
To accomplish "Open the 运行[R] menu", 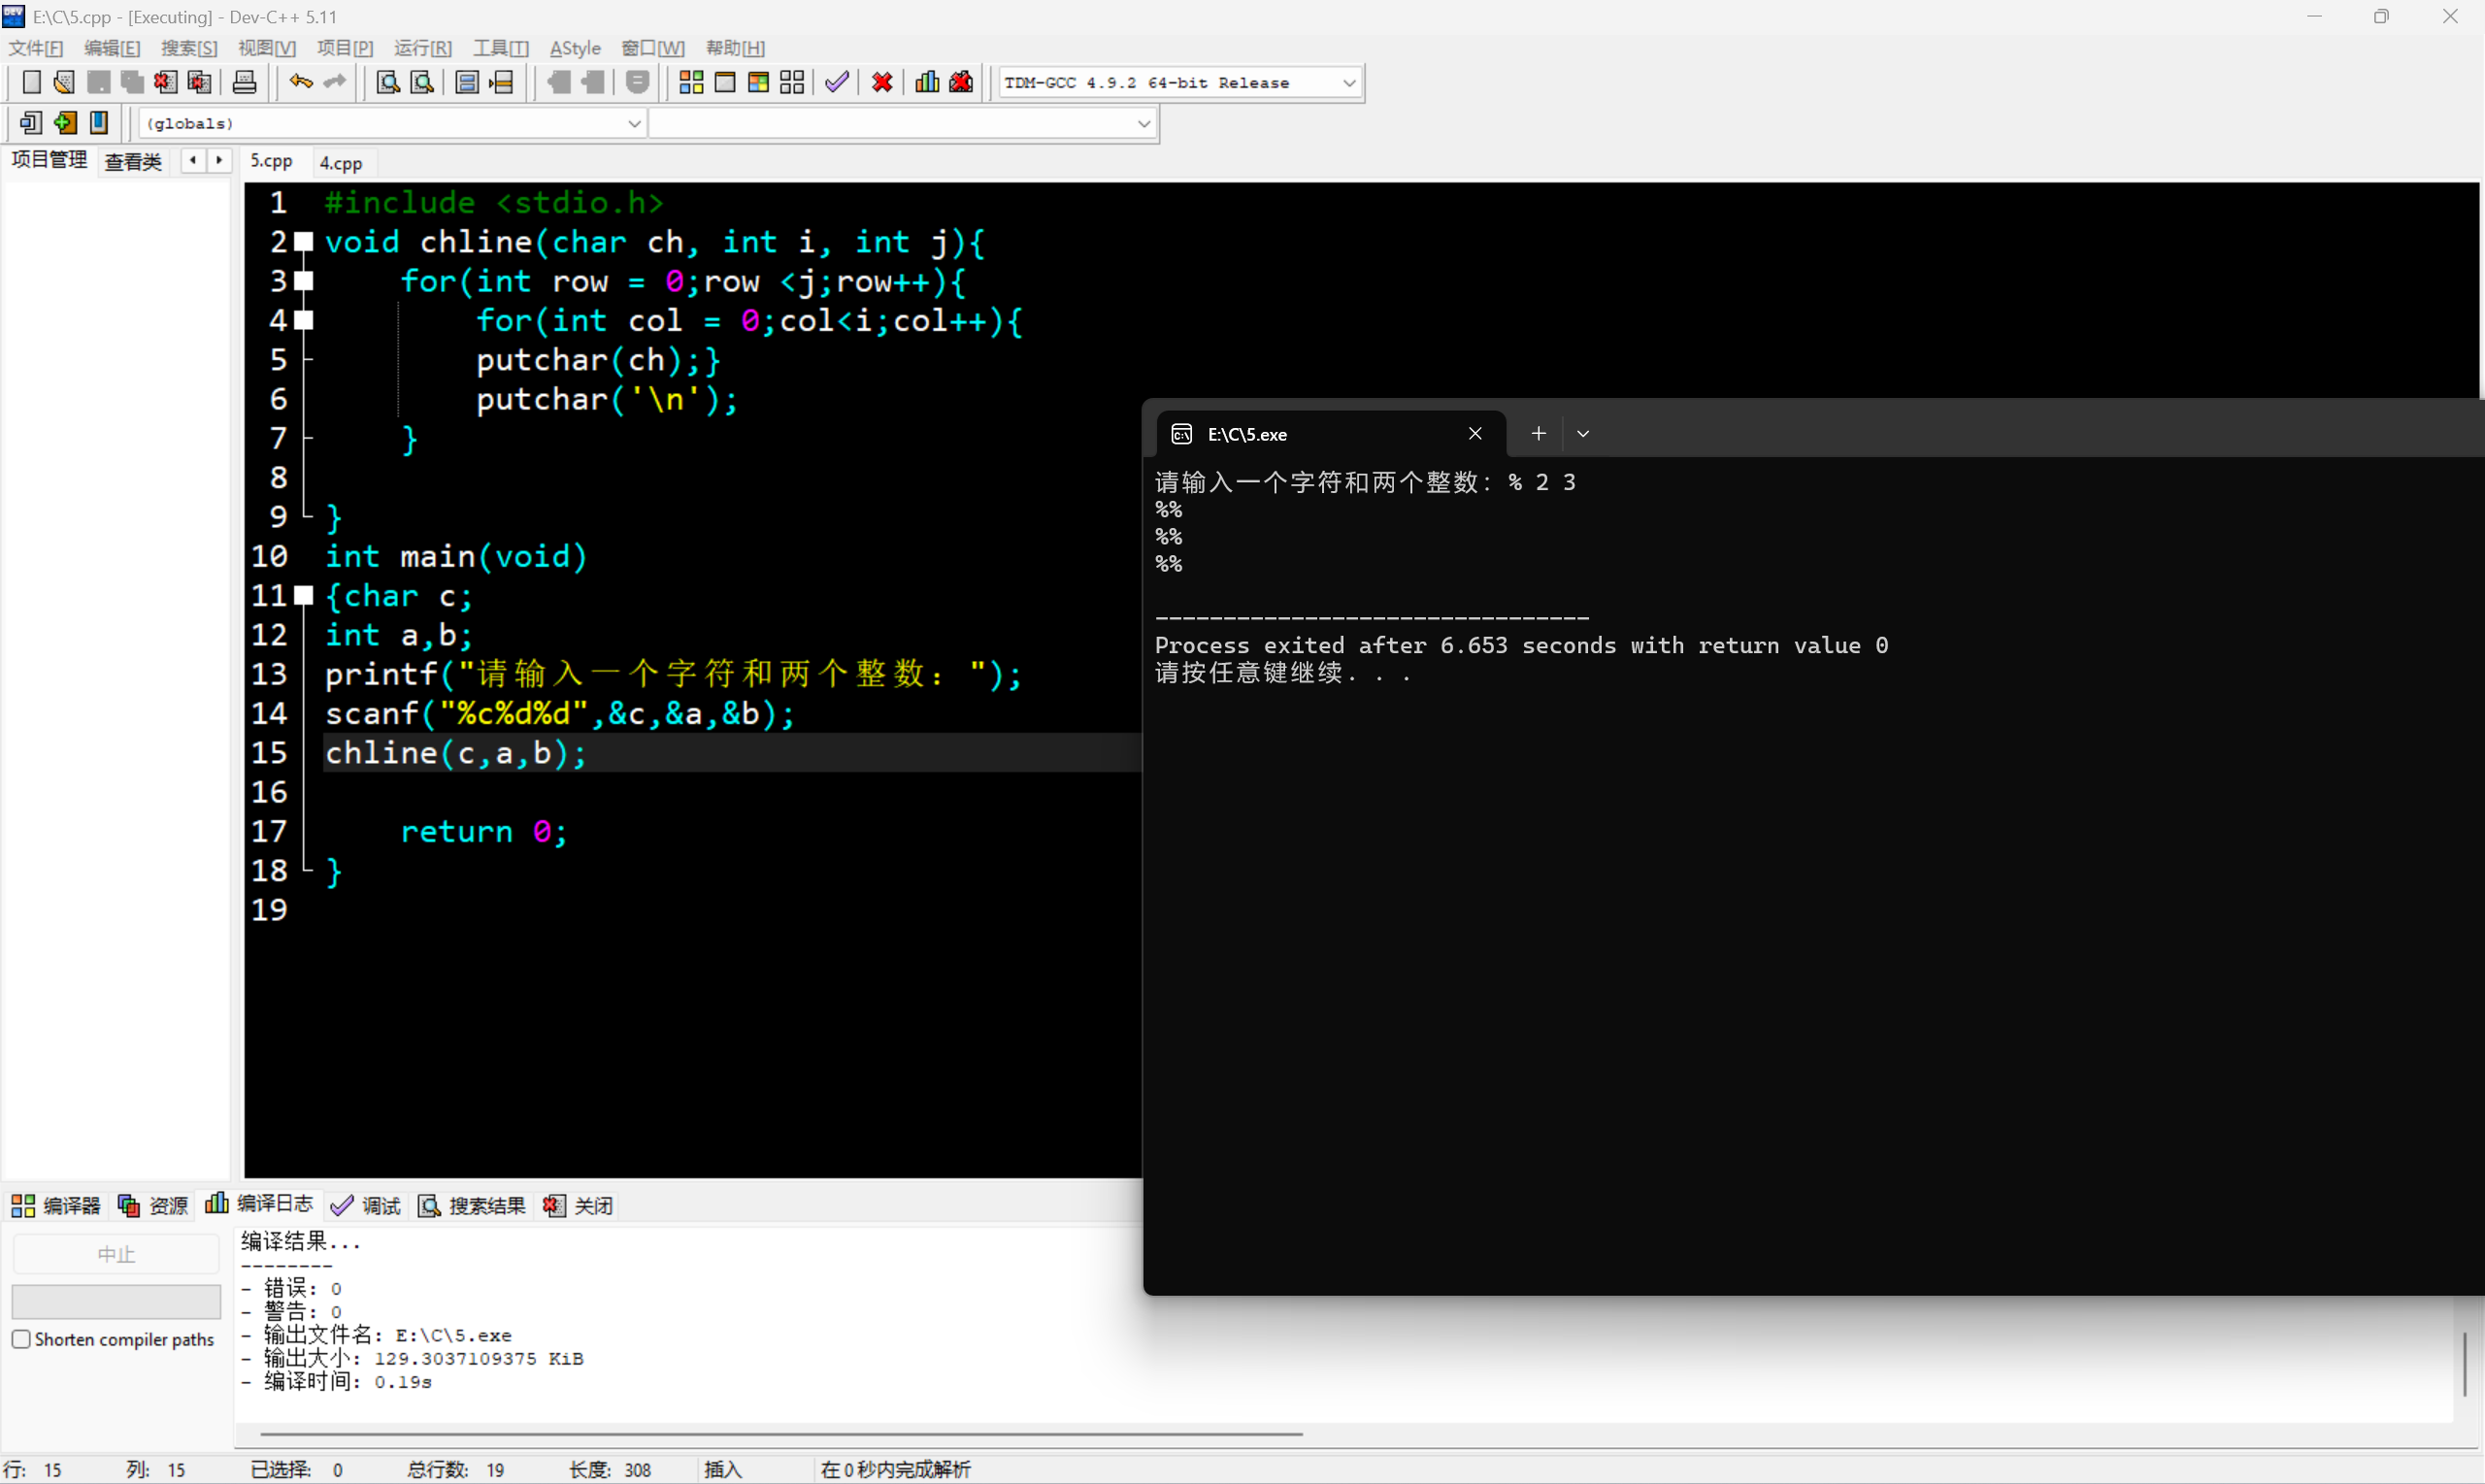I will click(x=422, y=48).
